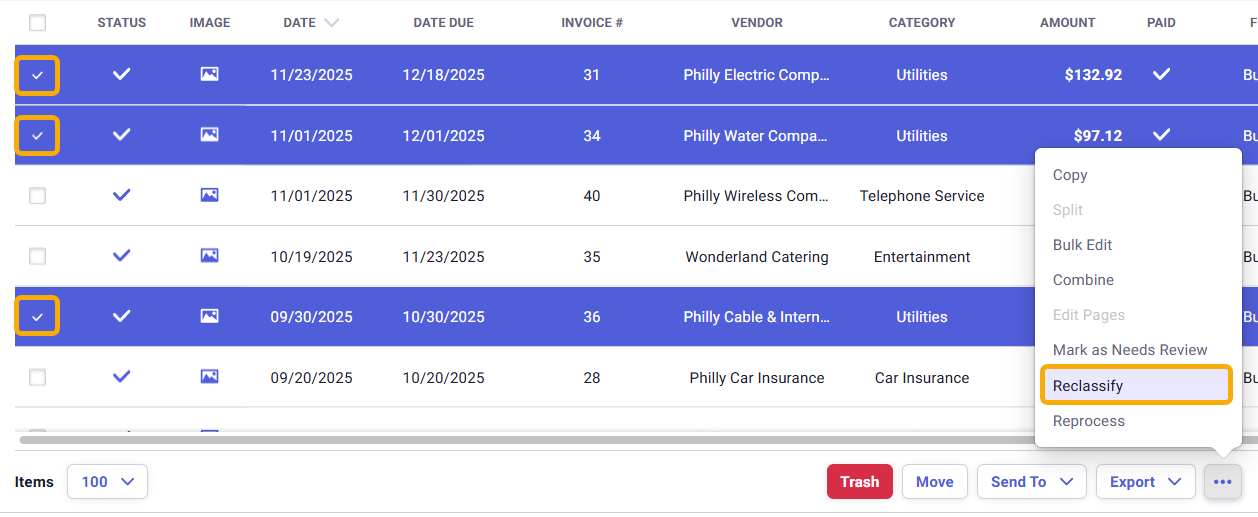
Task: Select the Philly Wireless row checkbox
Action: click(37, 196)
